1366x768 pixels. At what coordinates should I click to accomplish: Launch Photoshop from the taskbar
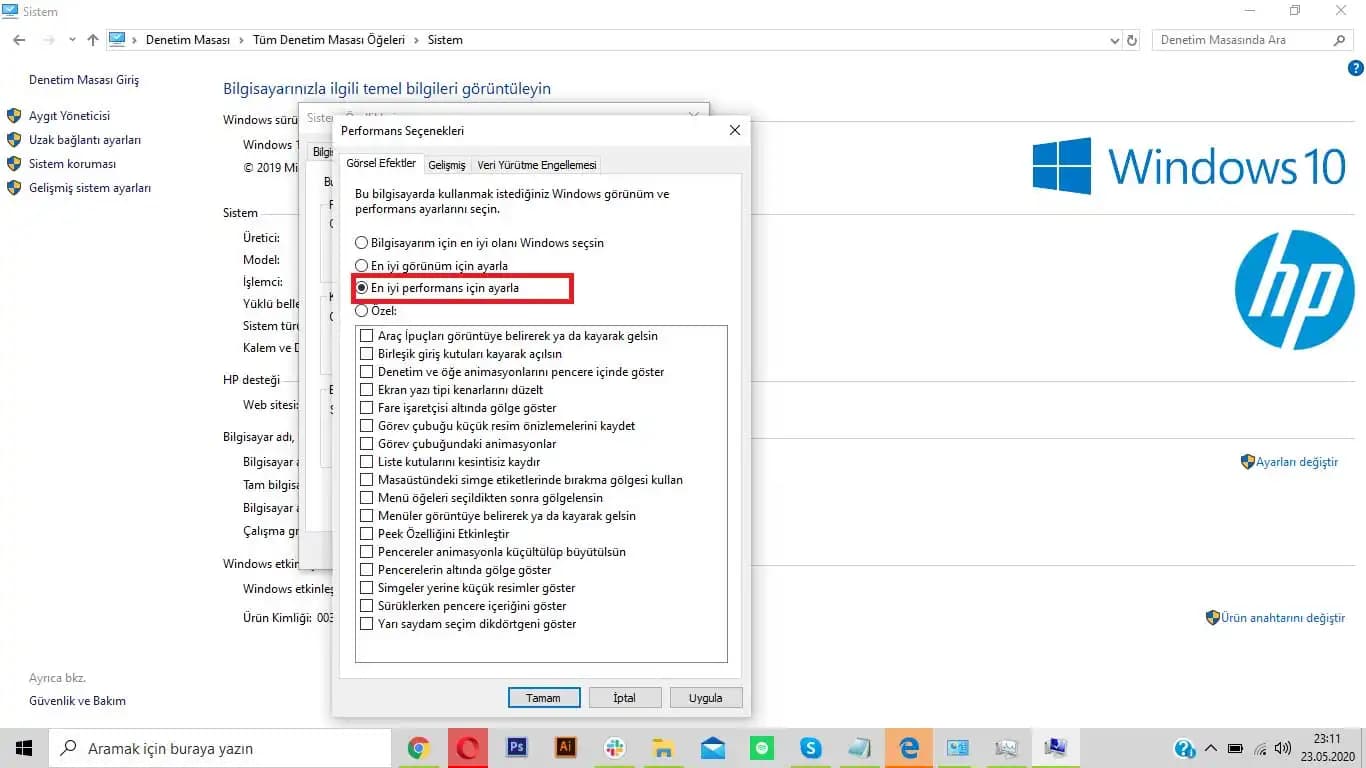click(517, 748)
